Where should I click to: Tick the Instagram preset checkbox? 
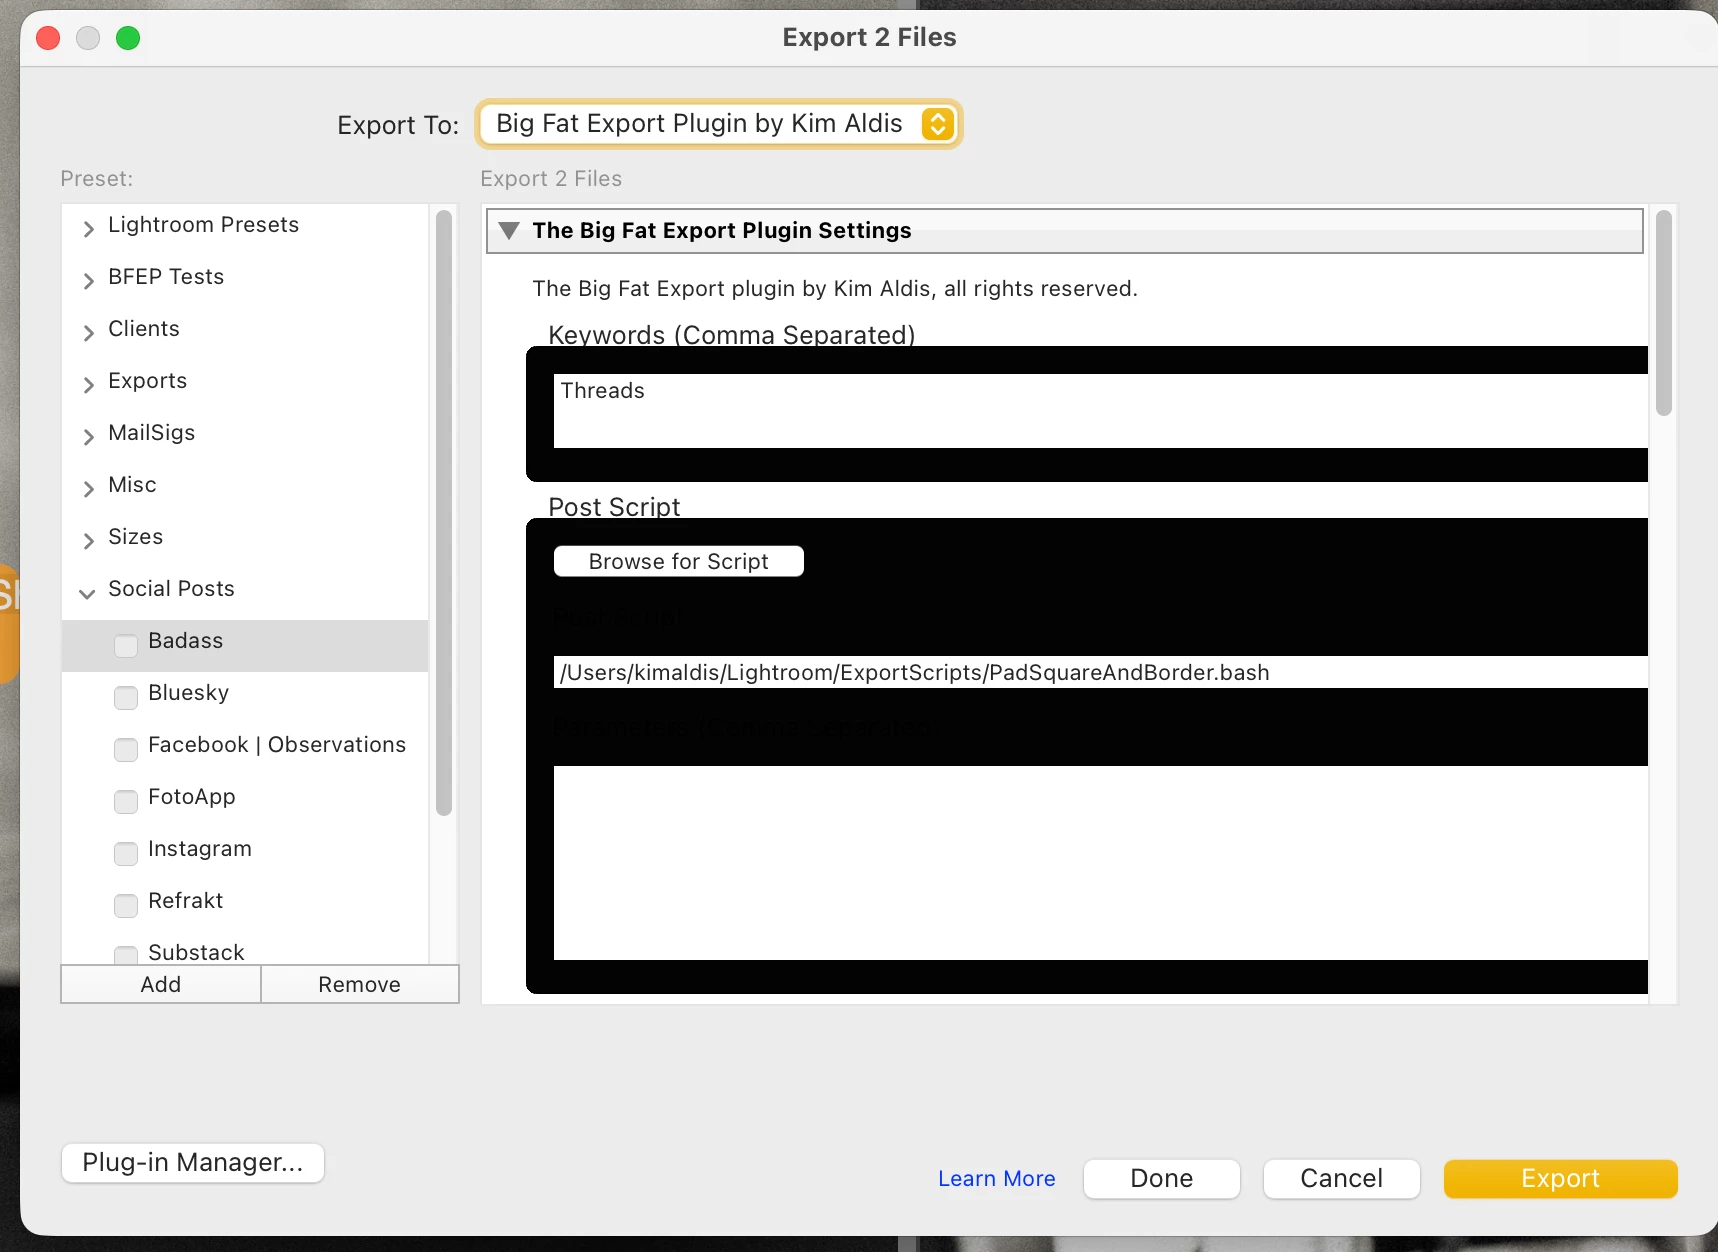[x=126, y=853]
